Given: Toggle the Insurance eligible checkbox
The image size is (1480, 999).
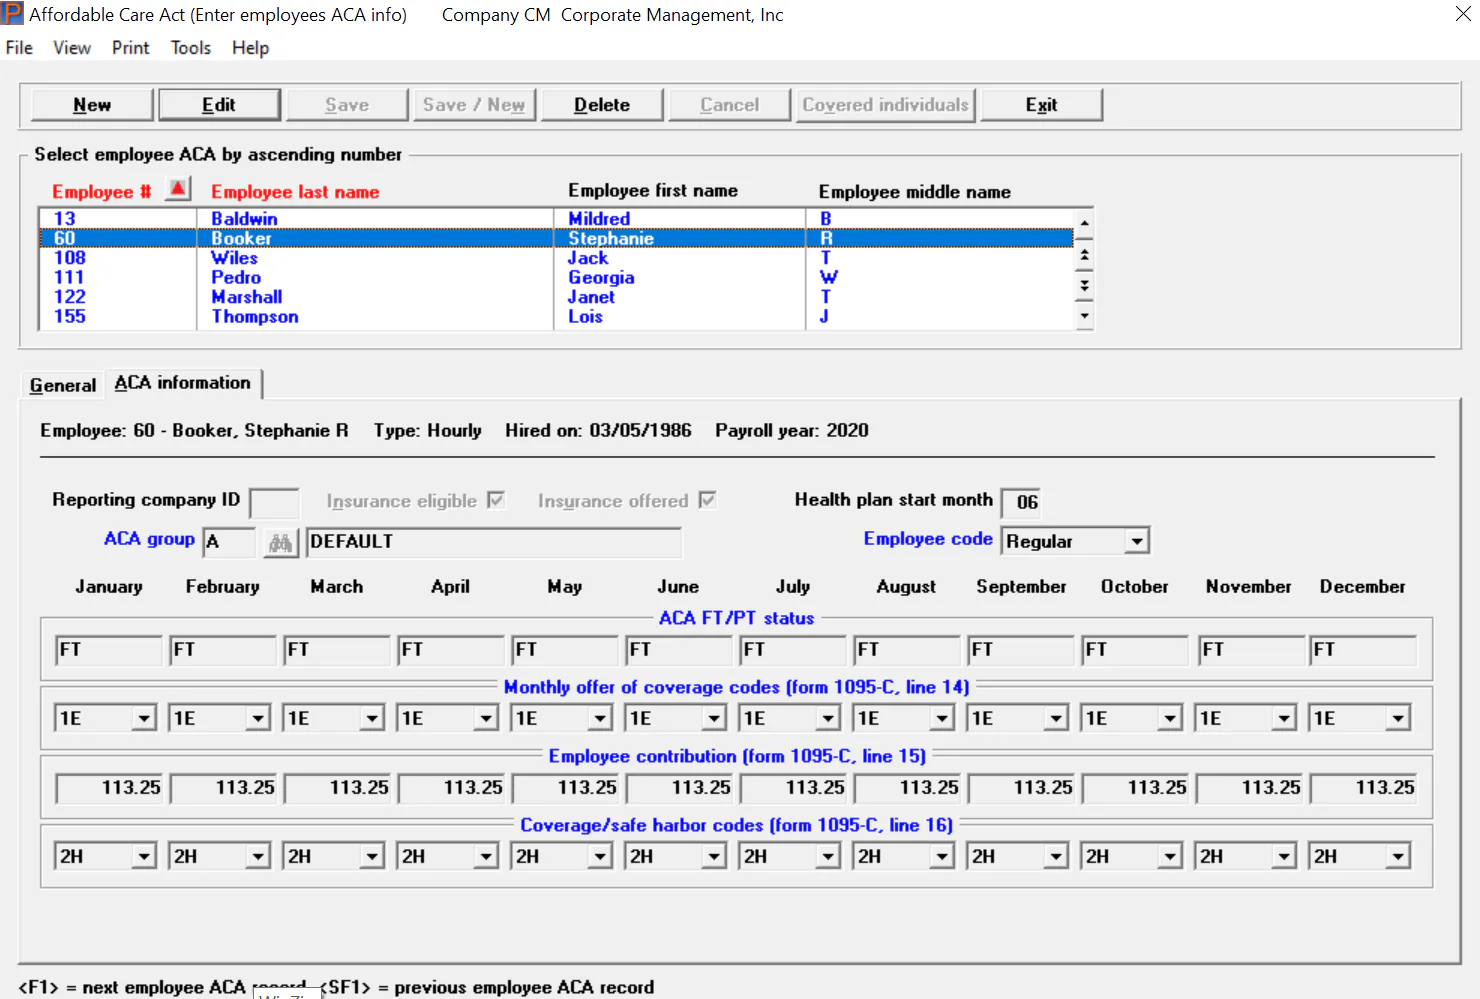Looking at the screenshot, I should (496, 500).
